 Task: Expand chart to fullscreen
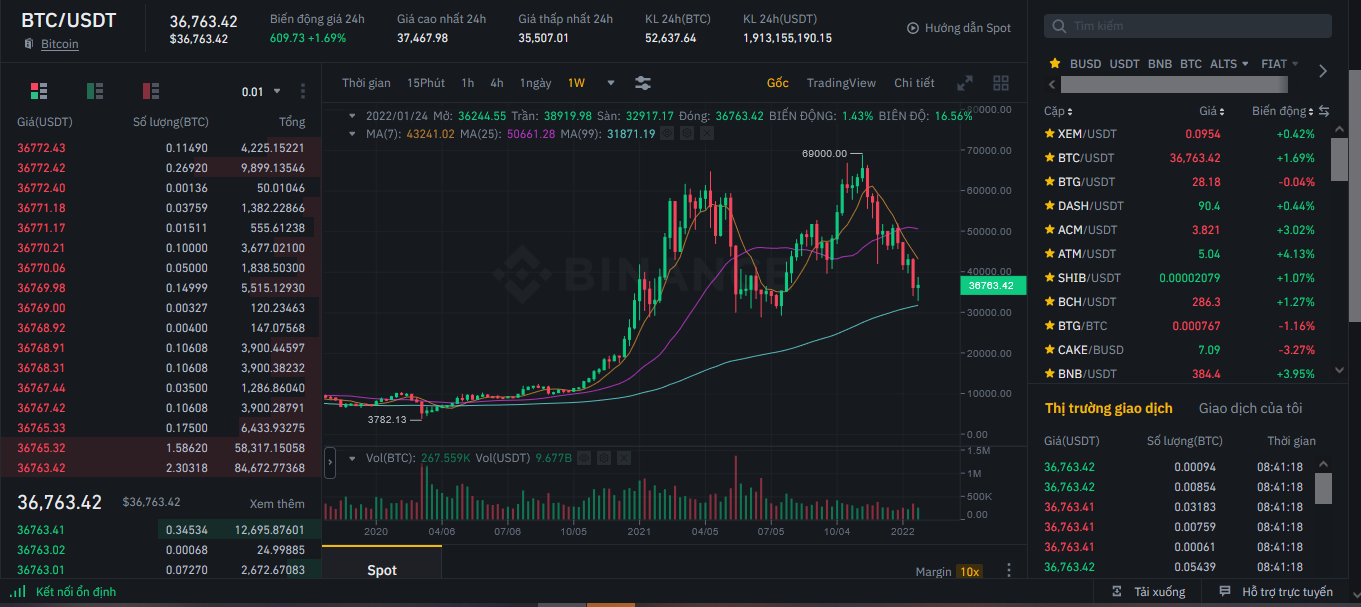[x=965, y=83]
